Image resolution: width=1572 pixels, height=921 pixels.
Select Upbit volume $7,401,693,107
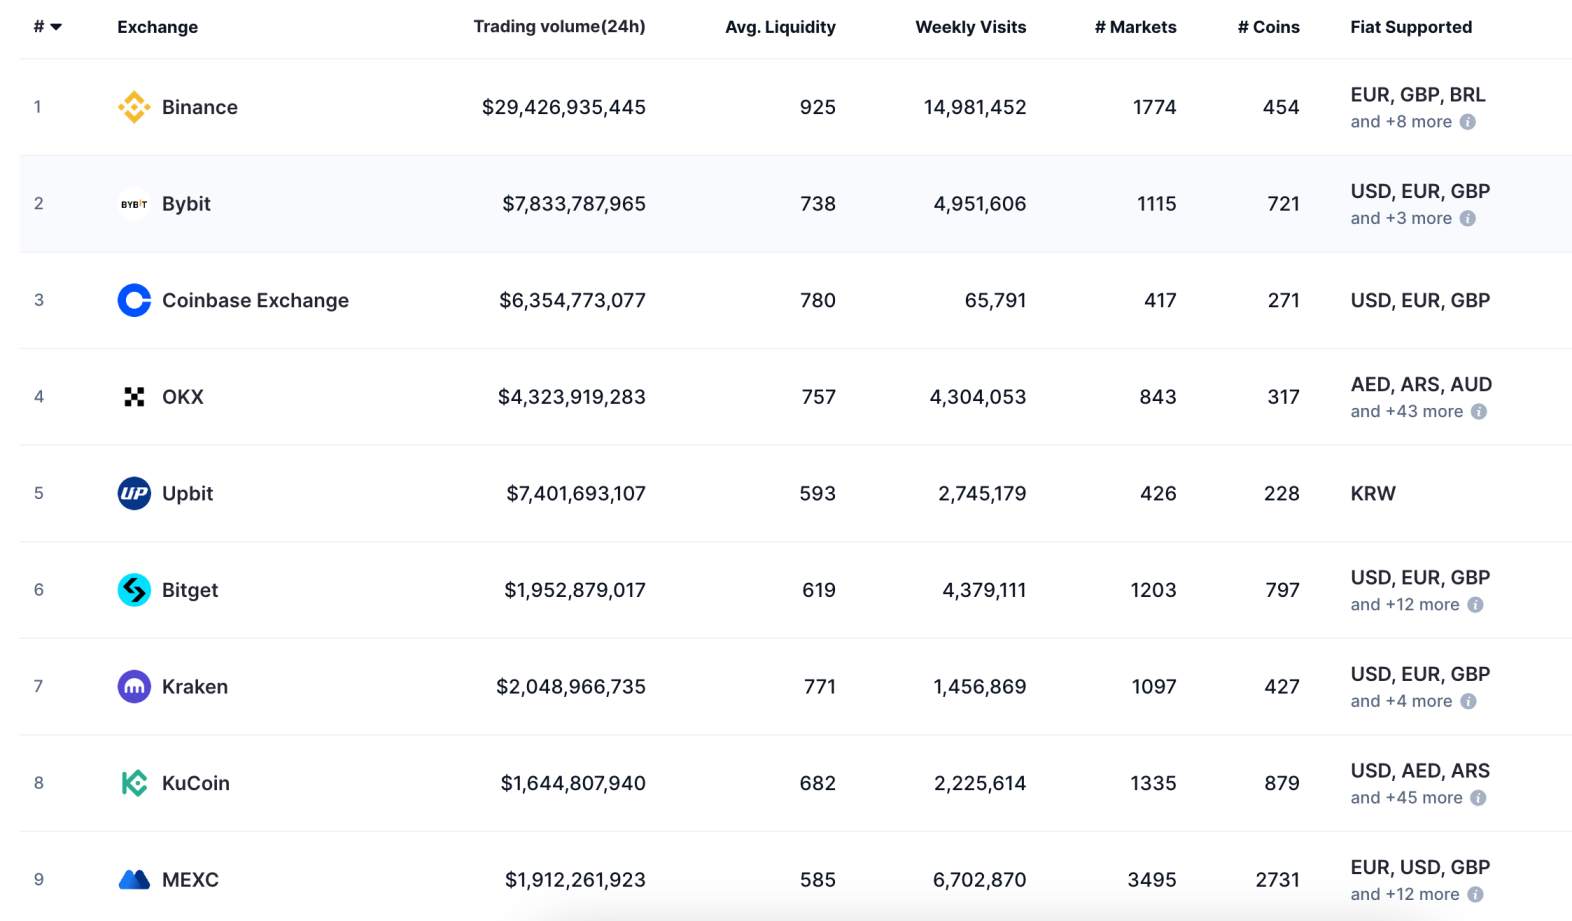(576, 493)
